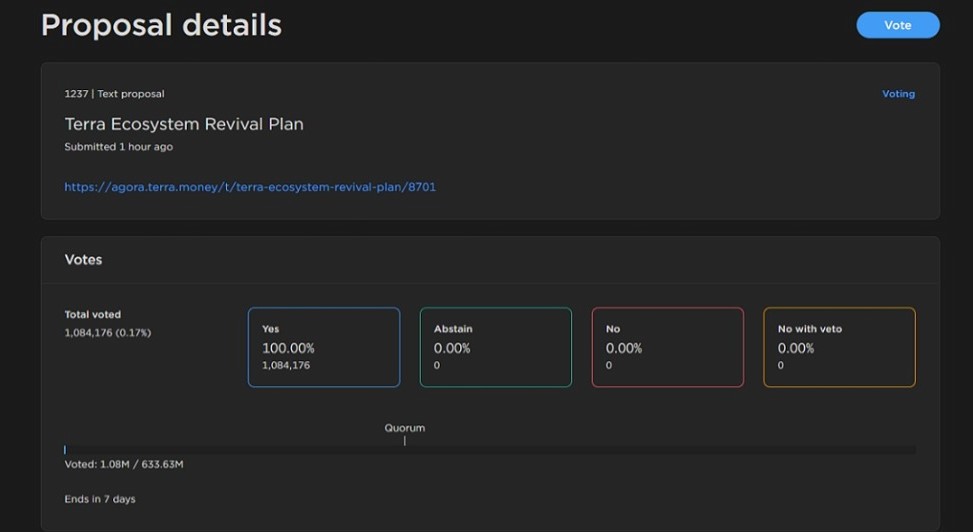
Task: Click the 100.00% Yes percentage
Action: pyautogui.click(x=288, y=348)
